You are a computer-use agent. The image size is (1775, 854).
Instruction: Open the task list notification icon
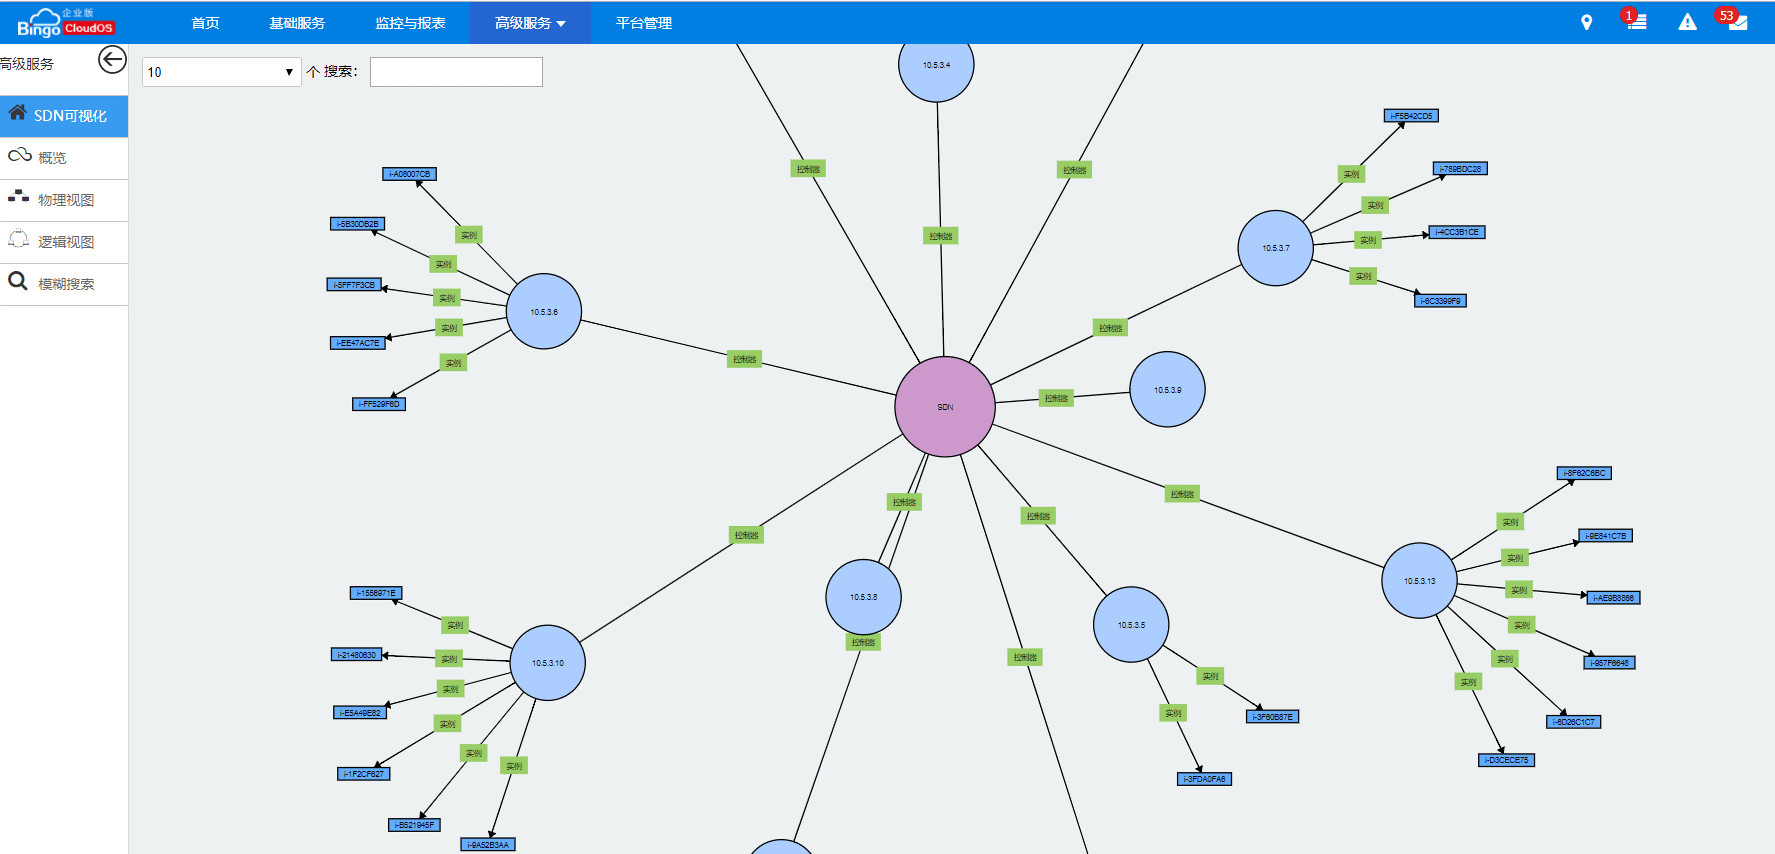[1636, 21]
